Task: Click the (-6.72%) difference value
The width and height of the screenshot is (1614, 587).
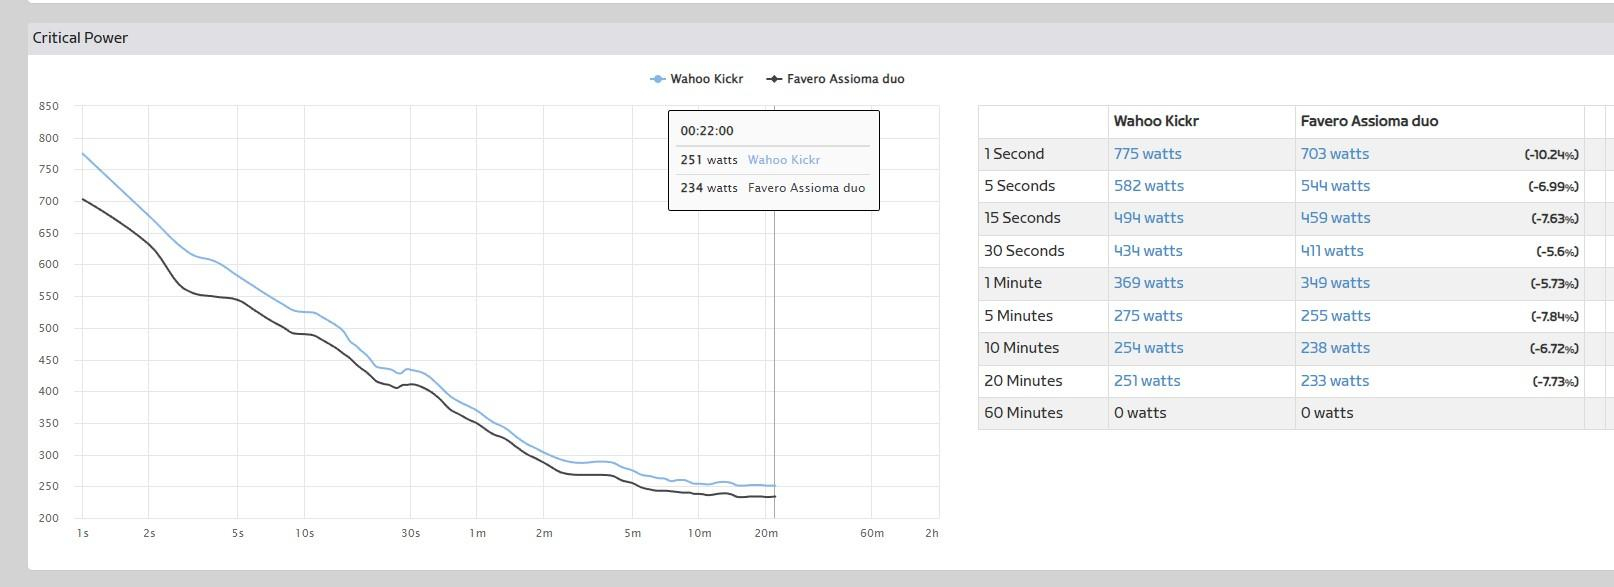Action: point(1554,349)
